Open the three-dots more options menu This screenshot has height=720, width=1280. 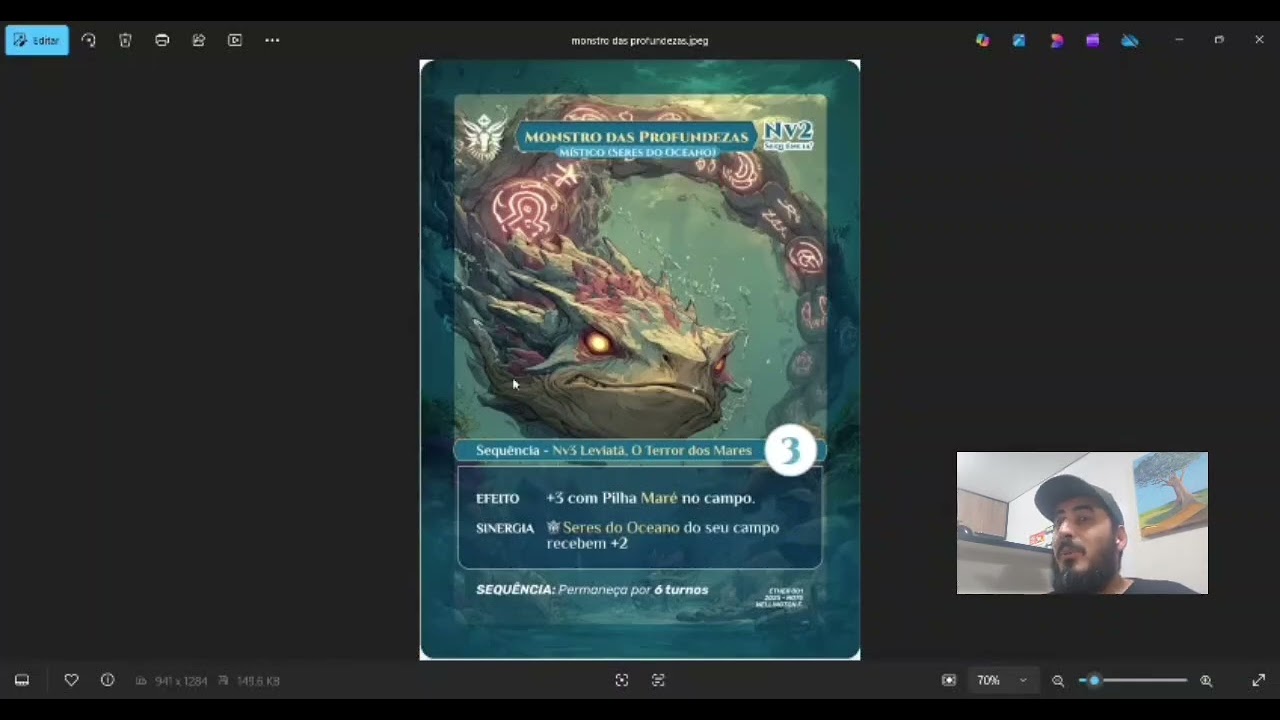point(272,40)
